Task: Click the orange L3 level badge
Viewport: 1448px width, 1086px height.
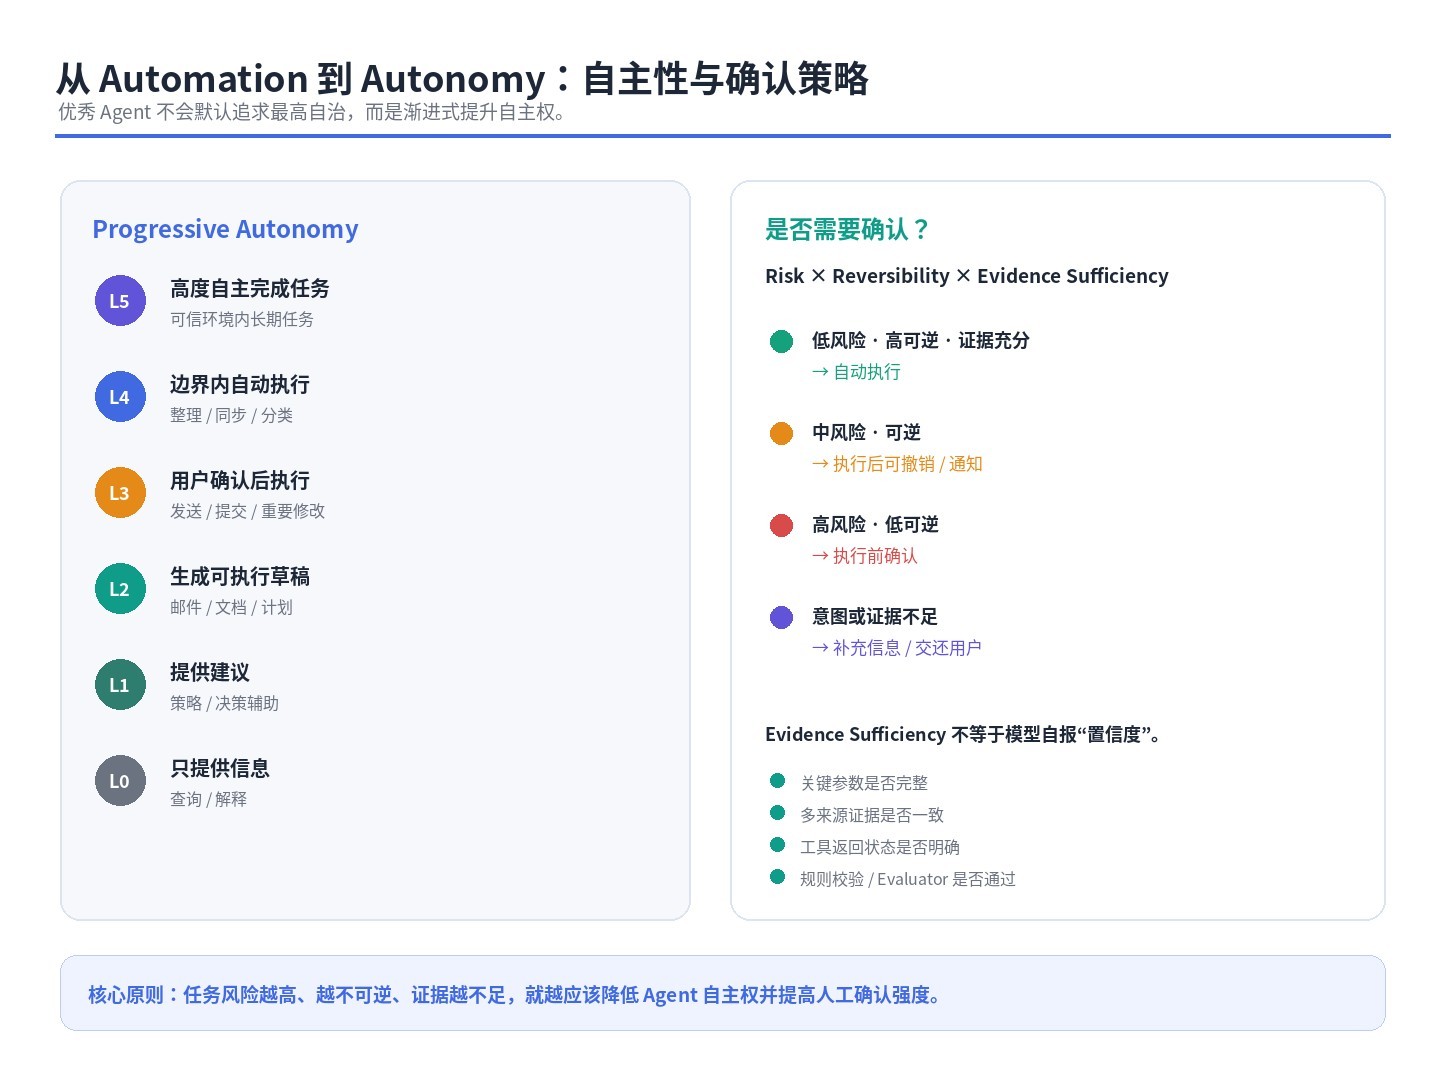Action: tap(120, 493)
